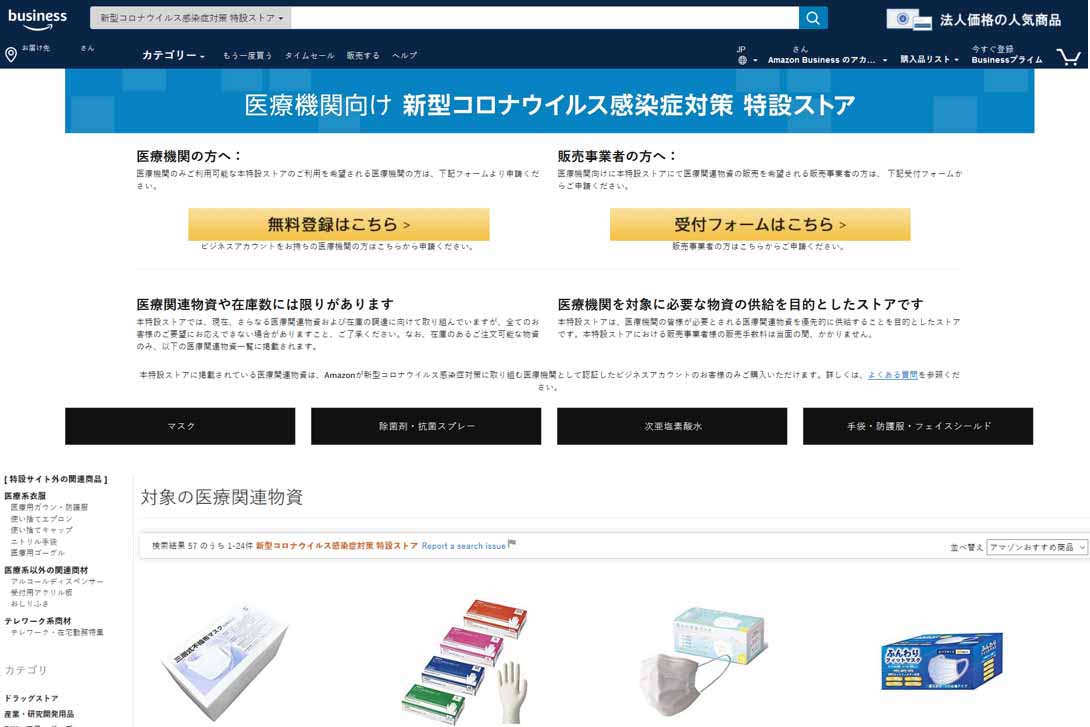Open the Amazon Business account menu

826,60
